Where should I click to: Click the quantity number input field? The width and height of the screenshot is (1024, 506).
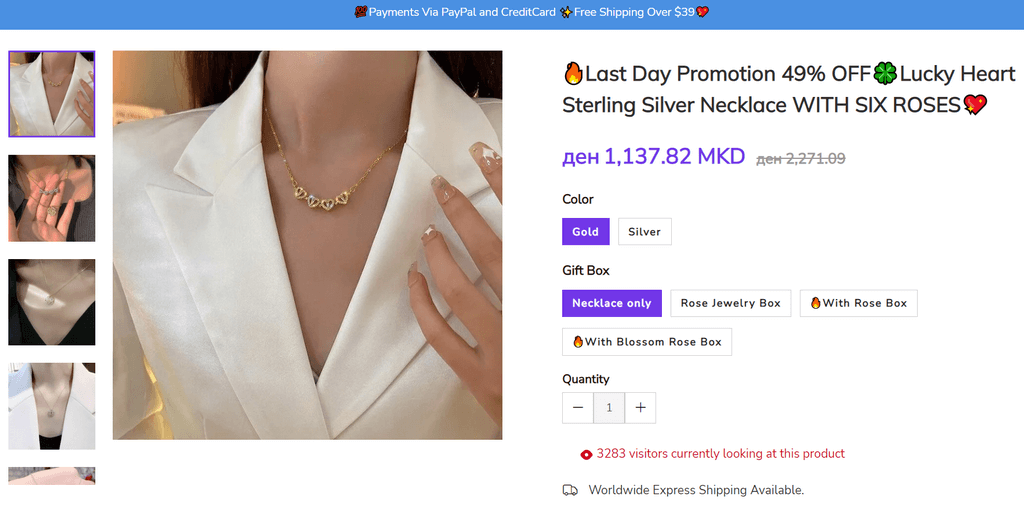(x=609, y=408)
